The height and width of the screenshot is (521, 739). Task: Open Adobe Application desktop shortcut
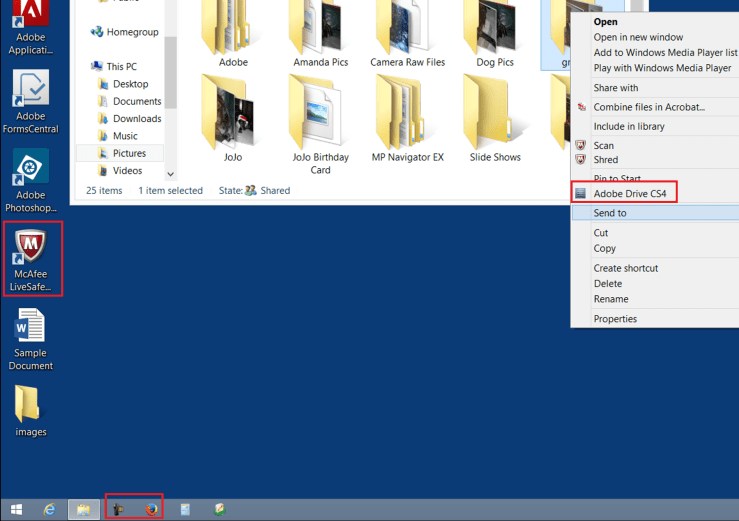(x=31, y=28)
